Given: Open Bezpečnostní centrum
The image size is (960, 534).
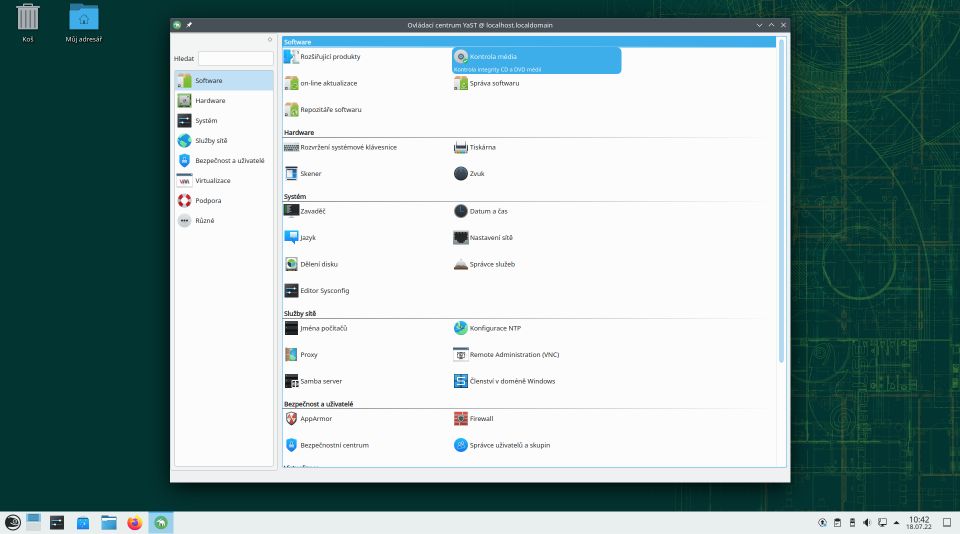Looking at the screenshot, I should click(x=327, y=445).
